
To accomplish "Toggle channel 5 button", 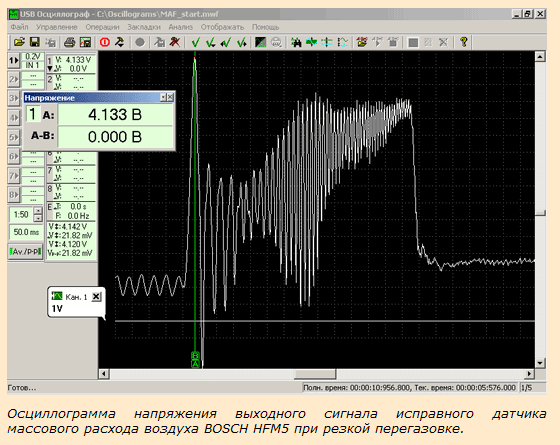I will click(x=14, y=137).
